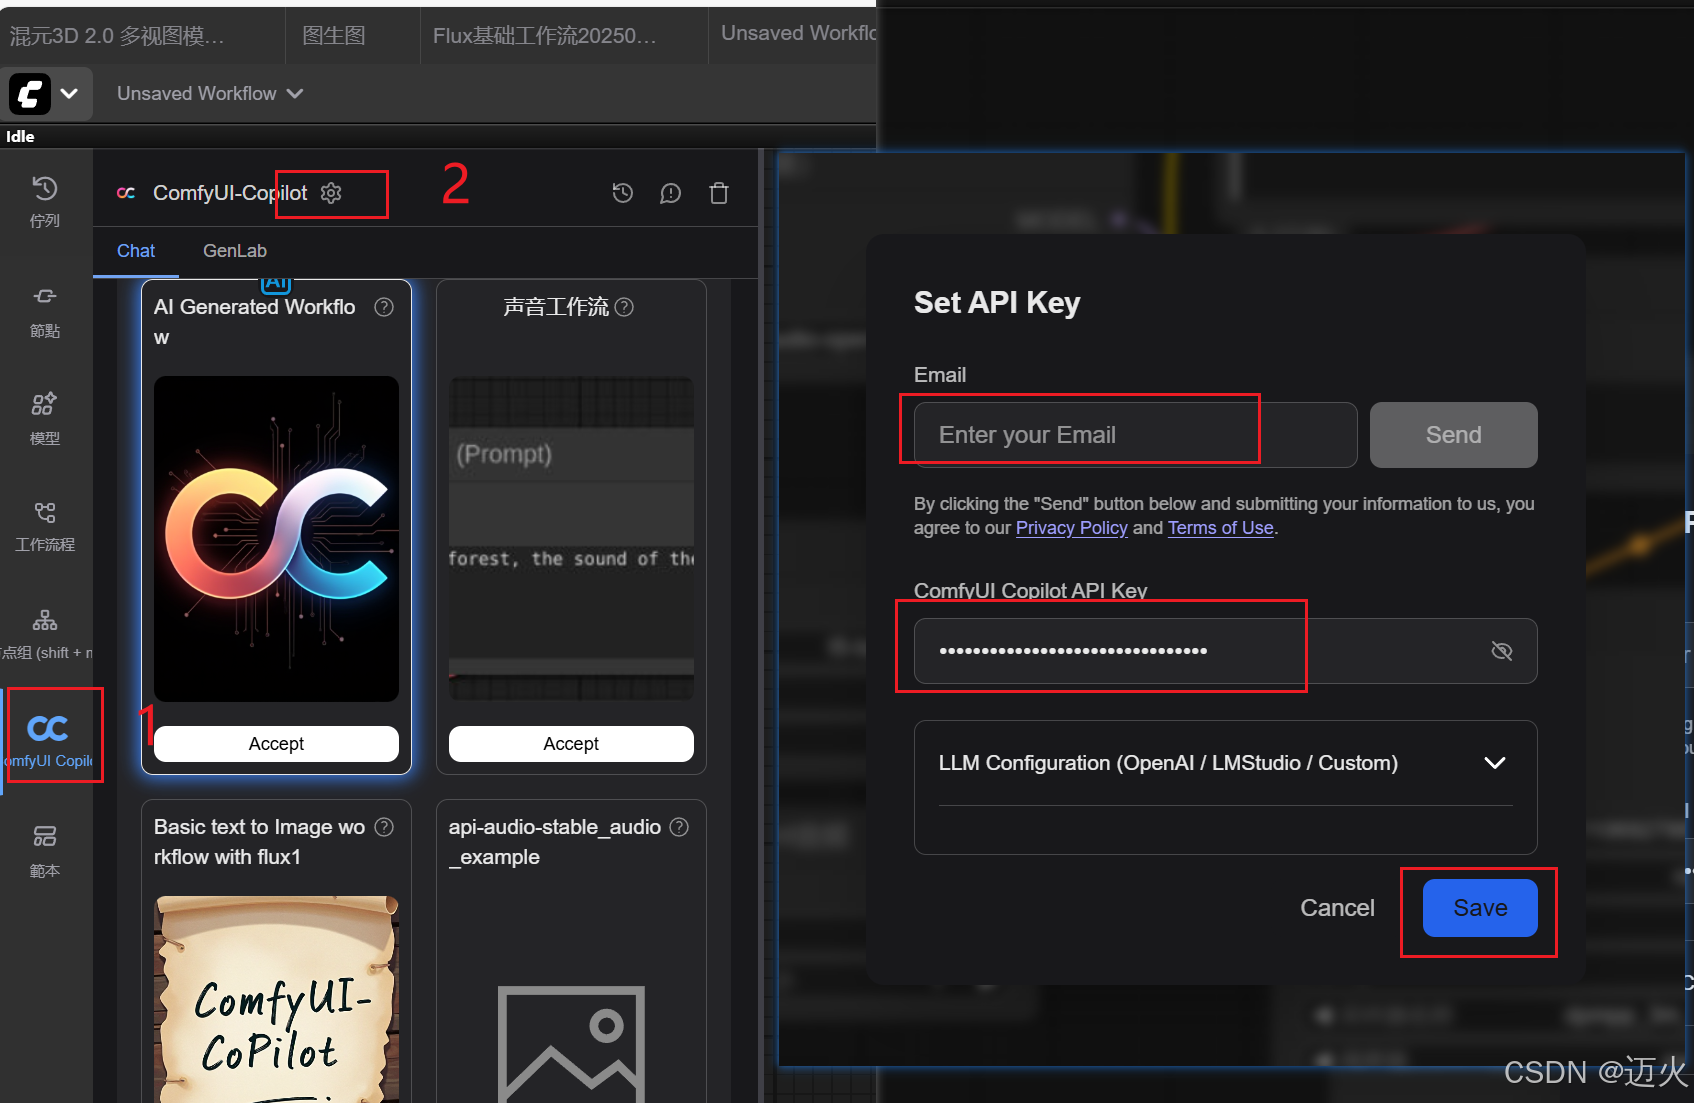This screenshot has height=1103, width=1694.
Task: Expand the LLM Configuration section
Action: (x=1225, y=763)
